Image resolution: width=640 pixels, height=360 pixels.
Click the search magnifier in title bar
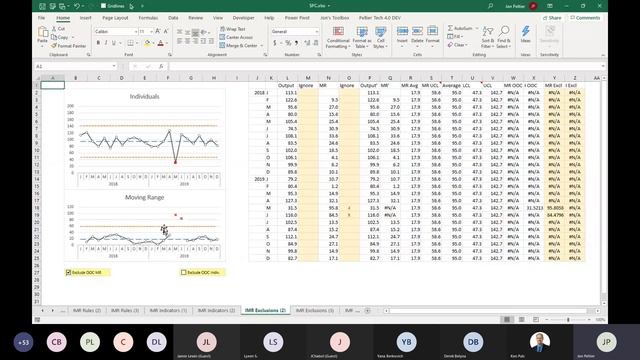click(x=490, y=6)
